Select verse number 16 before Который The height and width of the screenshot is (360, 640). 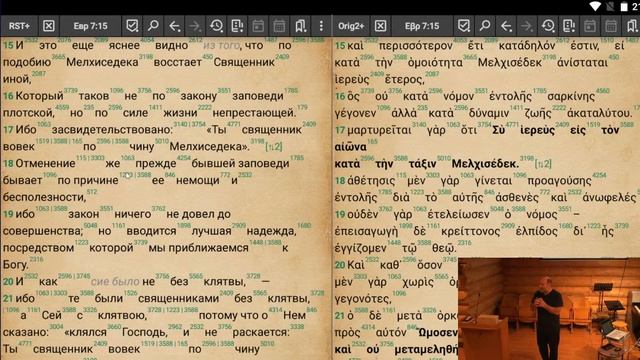[8, 96]
